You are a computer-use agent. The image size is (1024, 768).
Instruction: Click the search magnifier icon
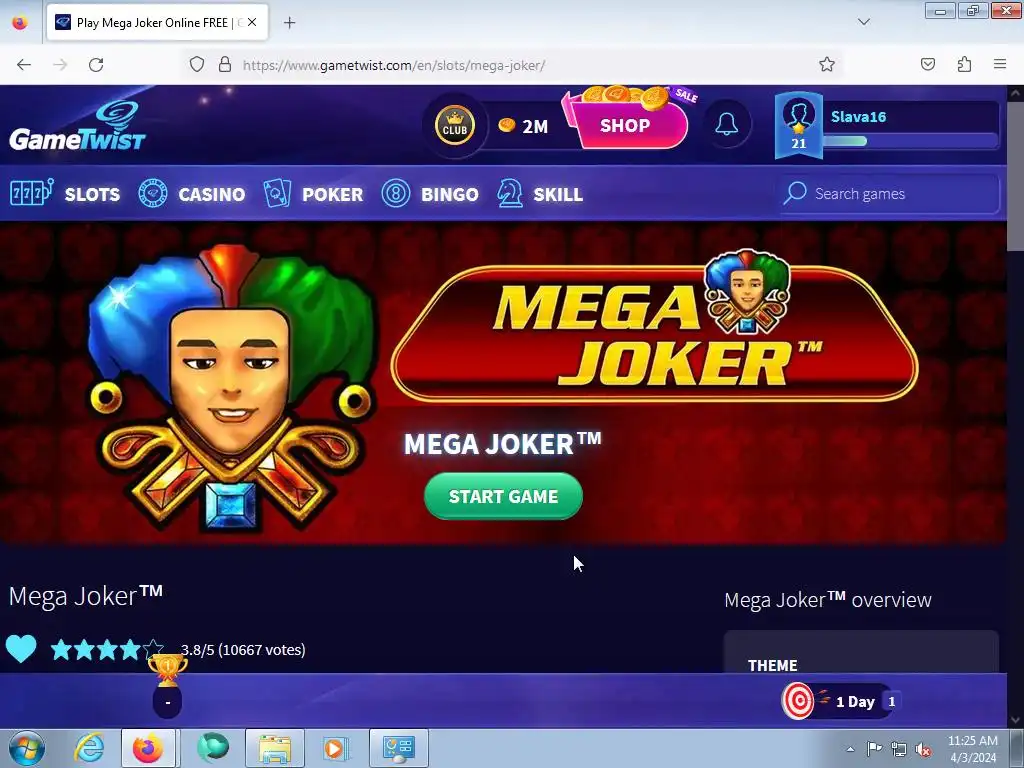click(795, 193)
